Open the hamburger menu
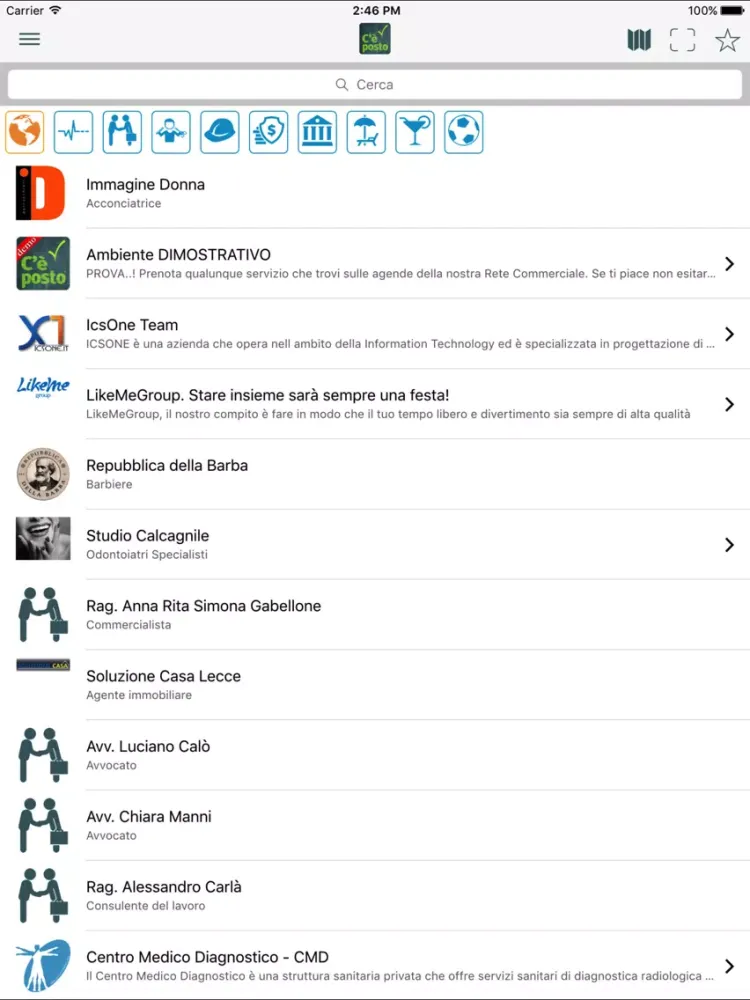The height and width of the screenshot is (1000, 750). point(29,39)
